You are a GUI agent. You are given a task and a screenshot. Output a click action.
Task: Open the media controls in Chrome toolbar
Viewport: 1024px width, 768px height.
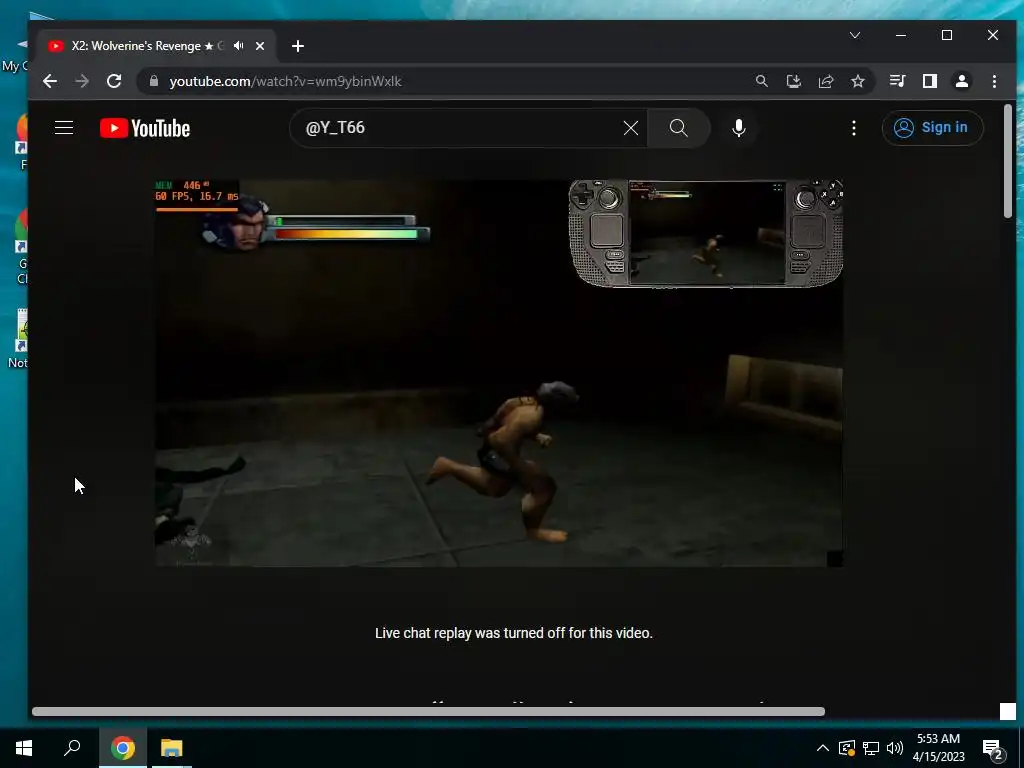tap(897, 81)
